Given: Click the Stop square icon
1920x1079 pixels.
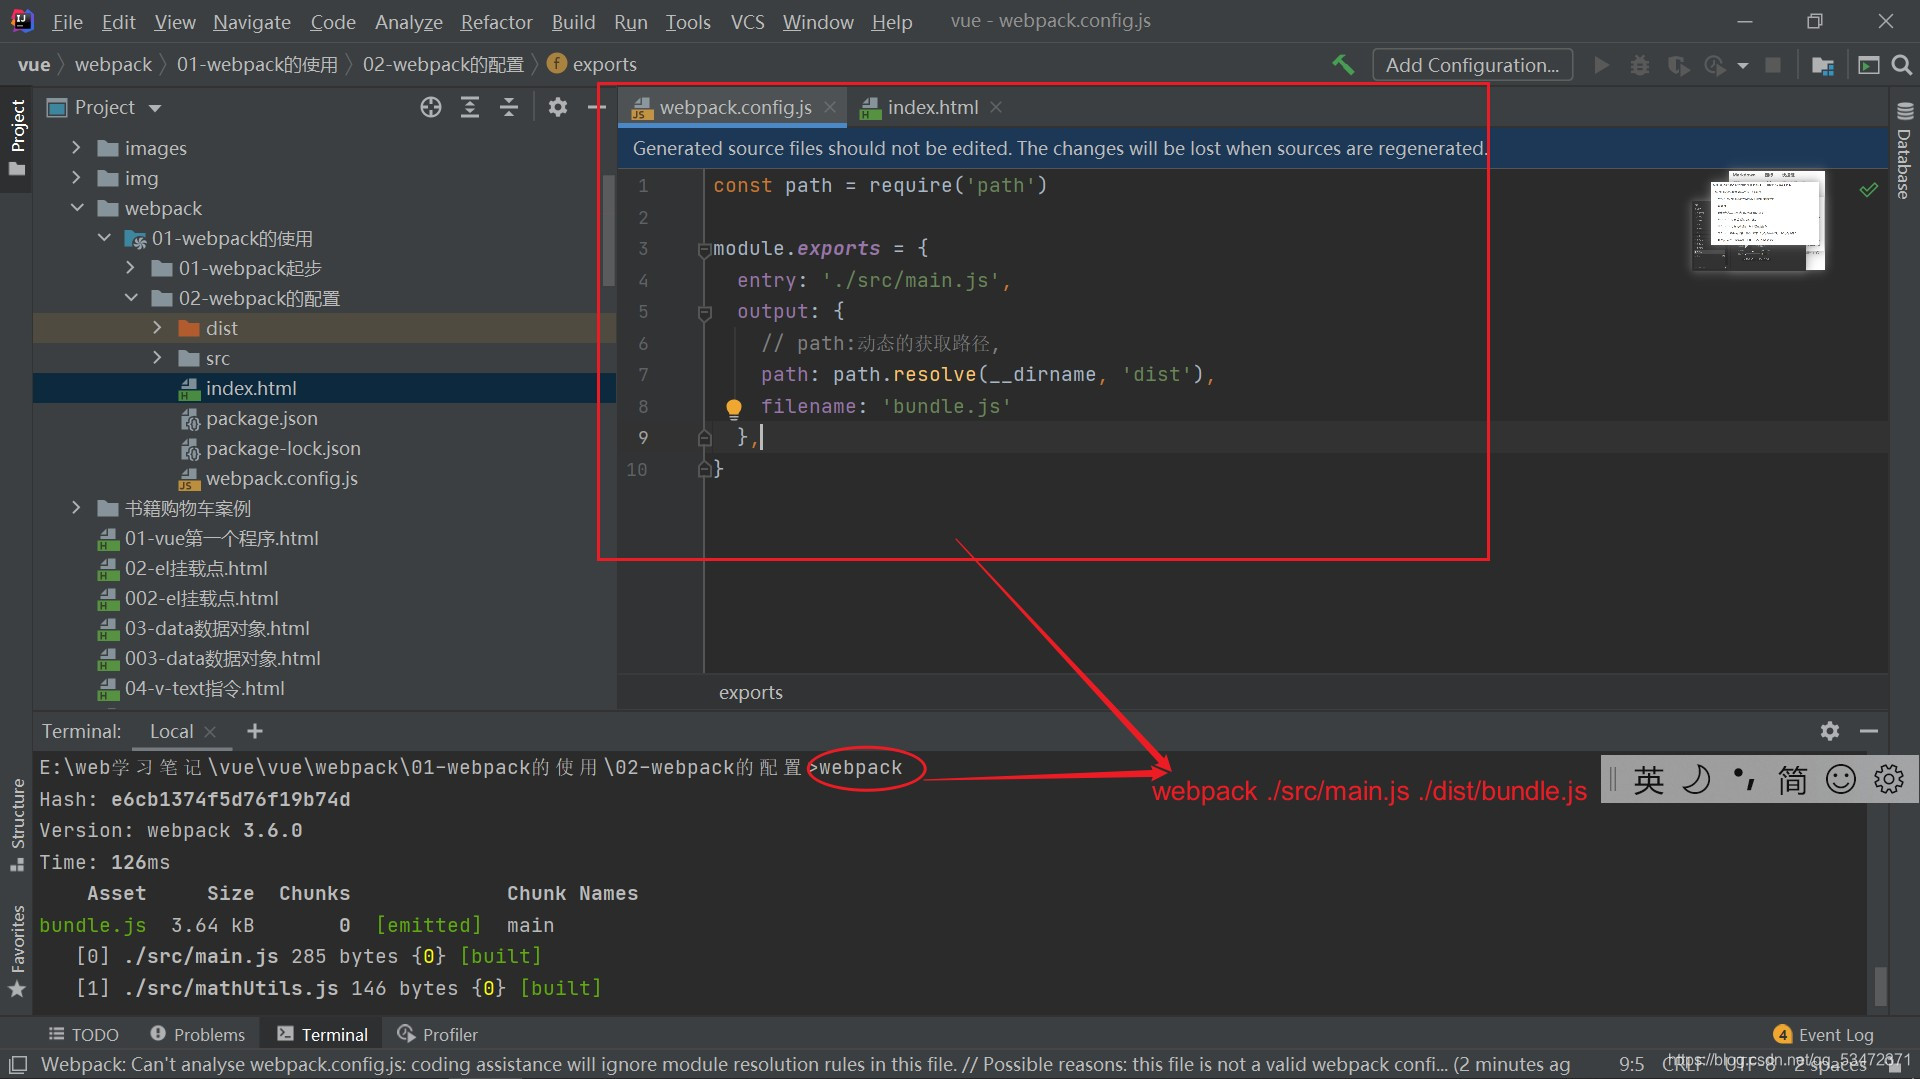Looking at the screenshot, I should tap(1773, 65).
